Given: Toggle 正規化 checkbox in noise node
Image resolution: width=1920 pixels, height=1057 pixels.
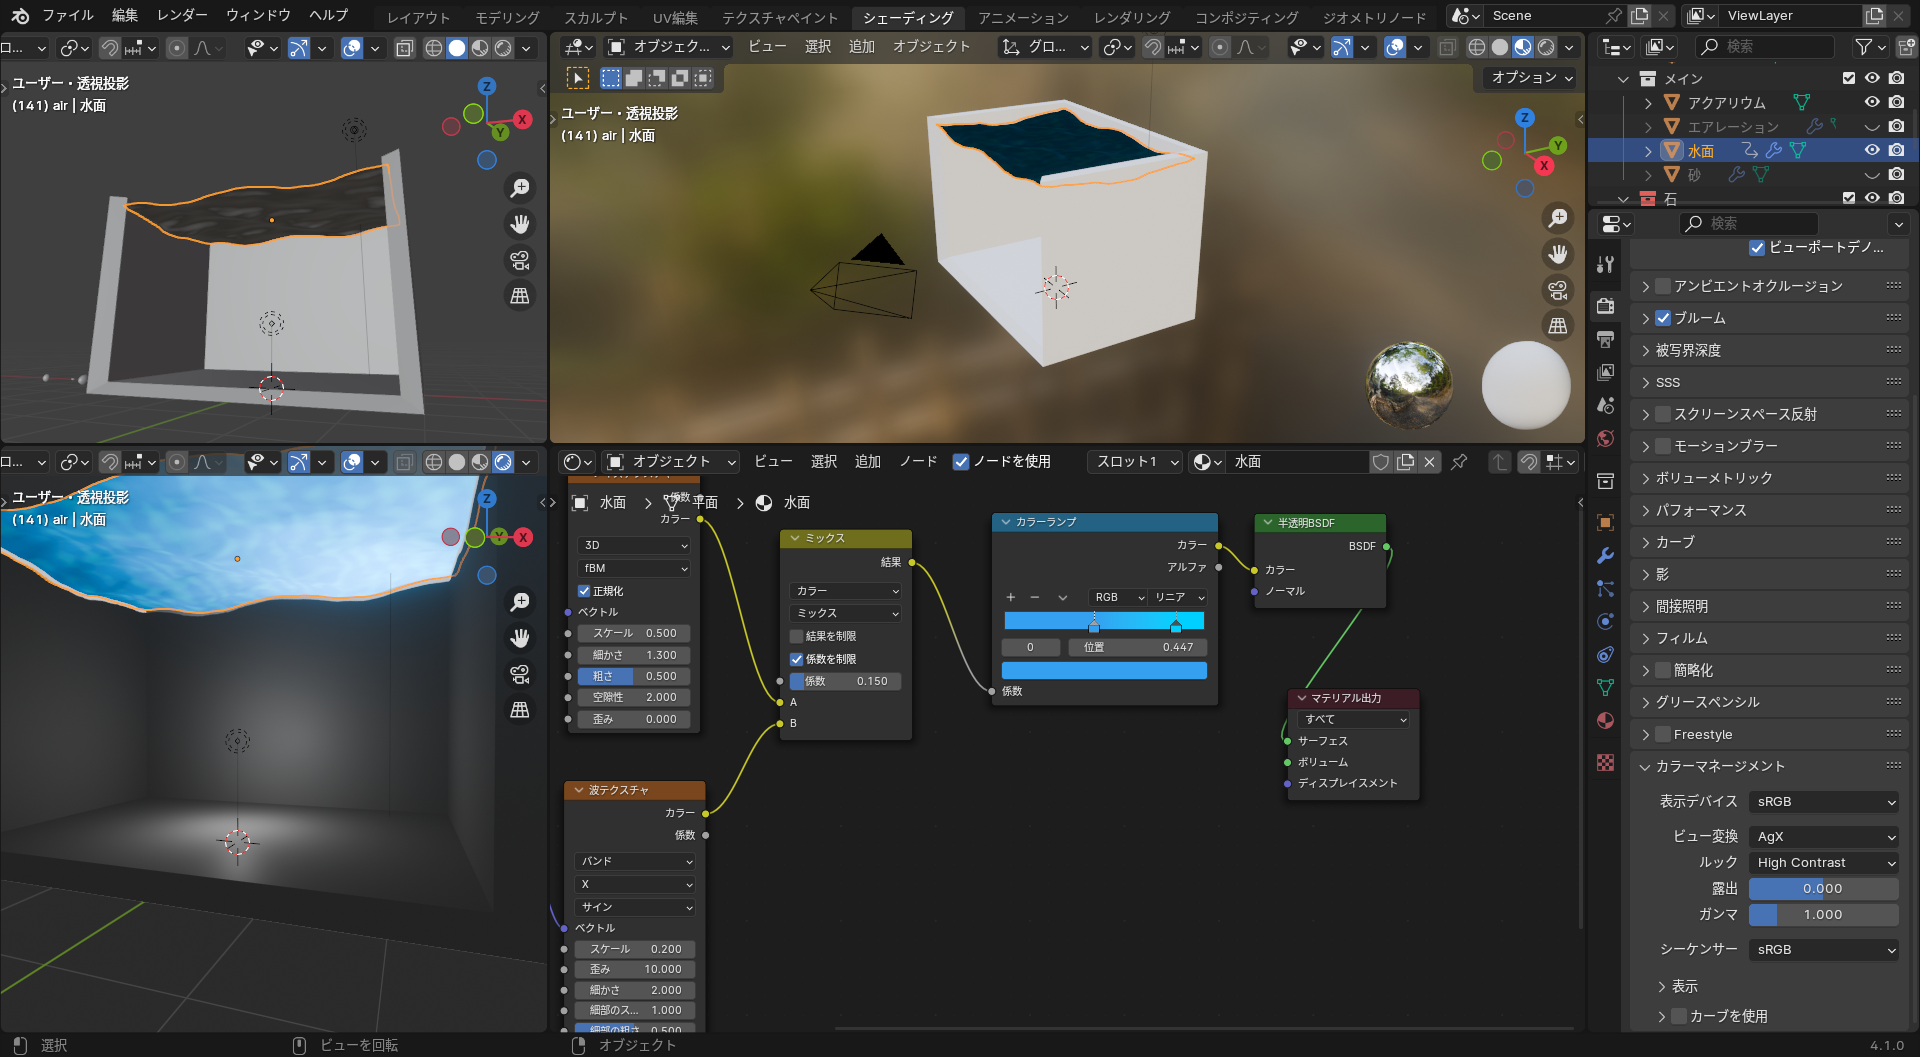Looking at the screenshot, I should click(584, 591).
